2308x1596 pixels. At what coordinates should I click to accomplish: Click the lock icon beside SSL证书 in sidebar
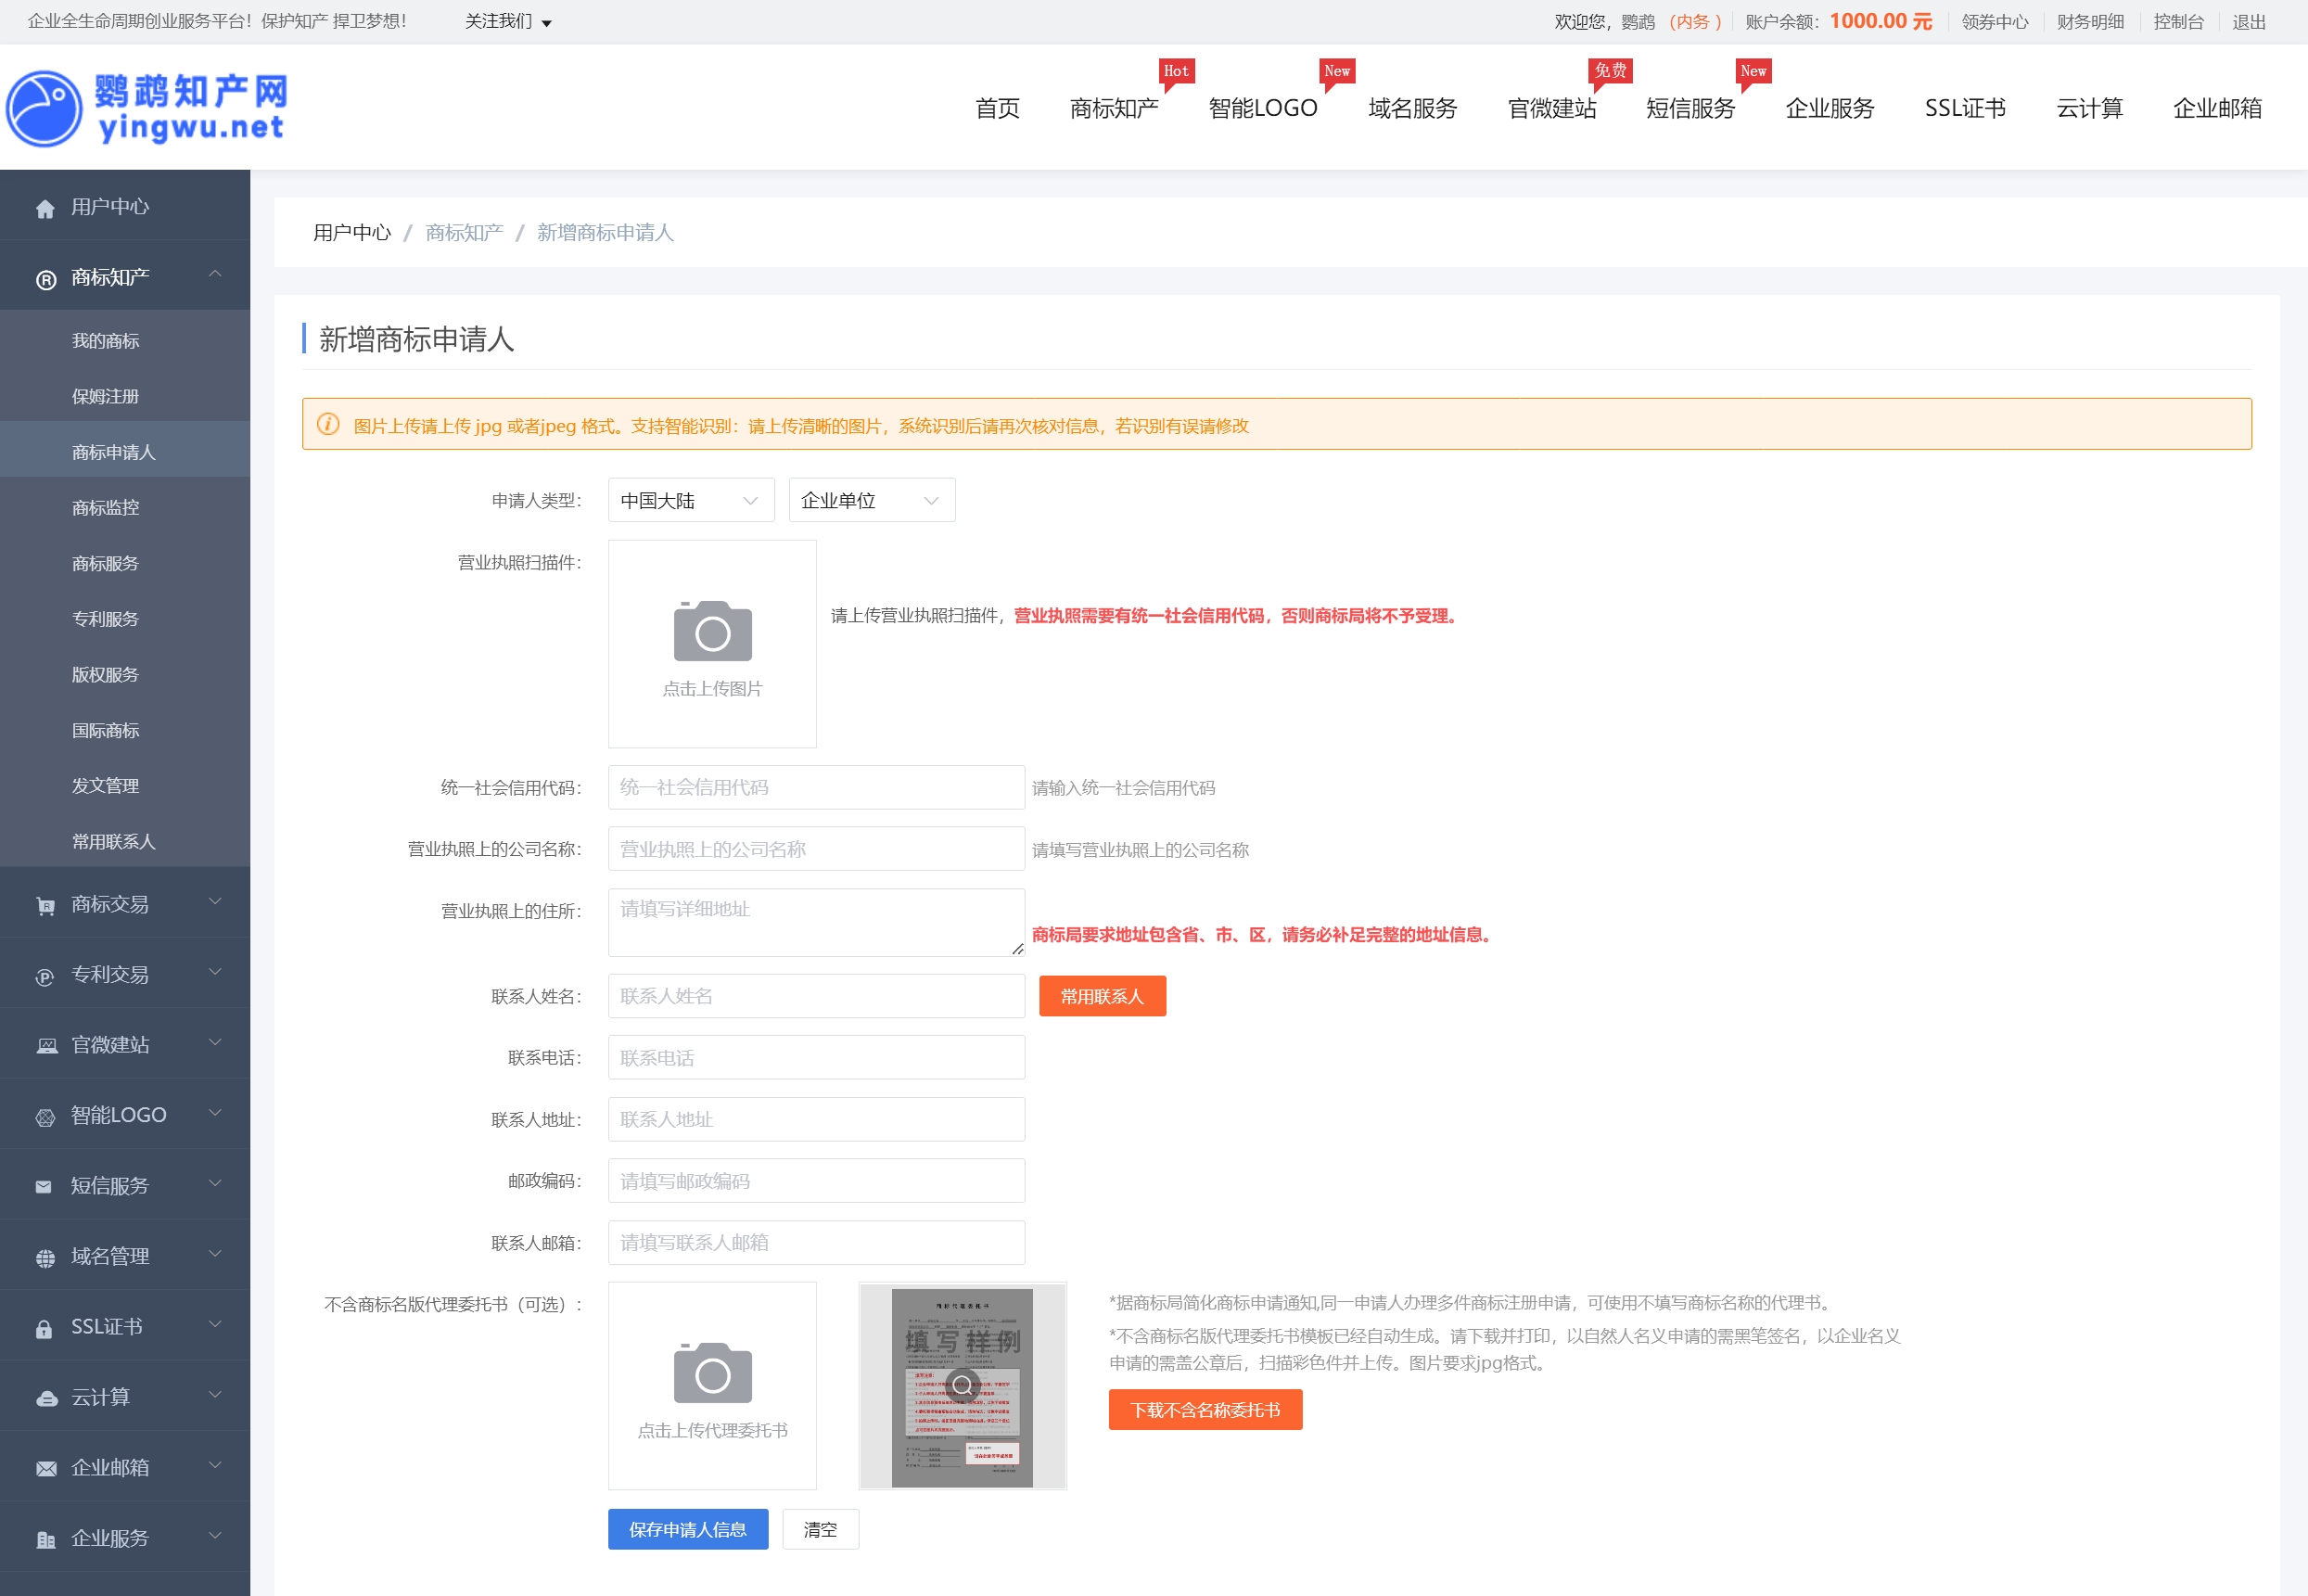coord(44,1329)
